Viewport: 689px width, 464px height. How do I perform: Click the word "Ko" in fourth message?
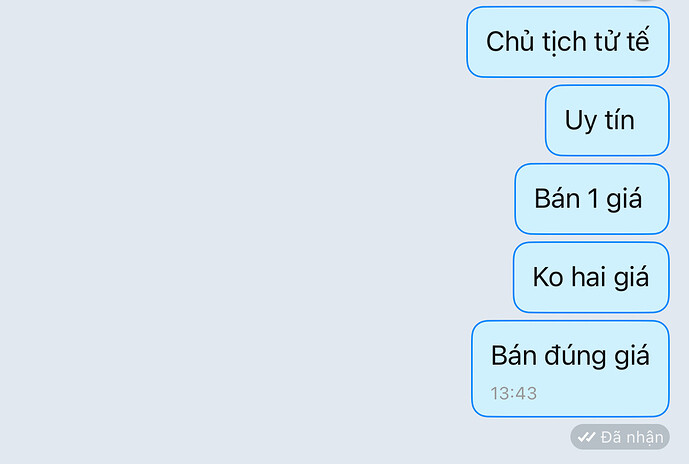548,277
